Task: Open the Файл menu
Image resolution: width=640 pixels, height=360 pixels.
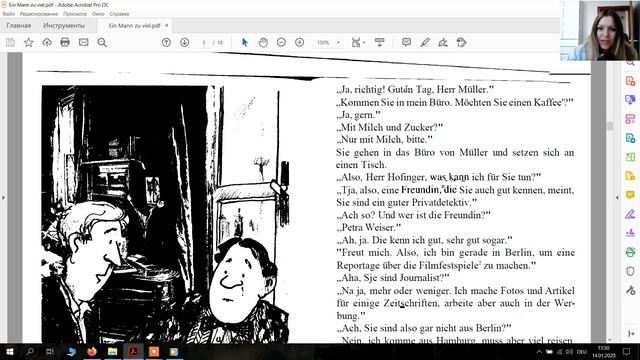Action: pyautogui.click(x=9, y=14)
